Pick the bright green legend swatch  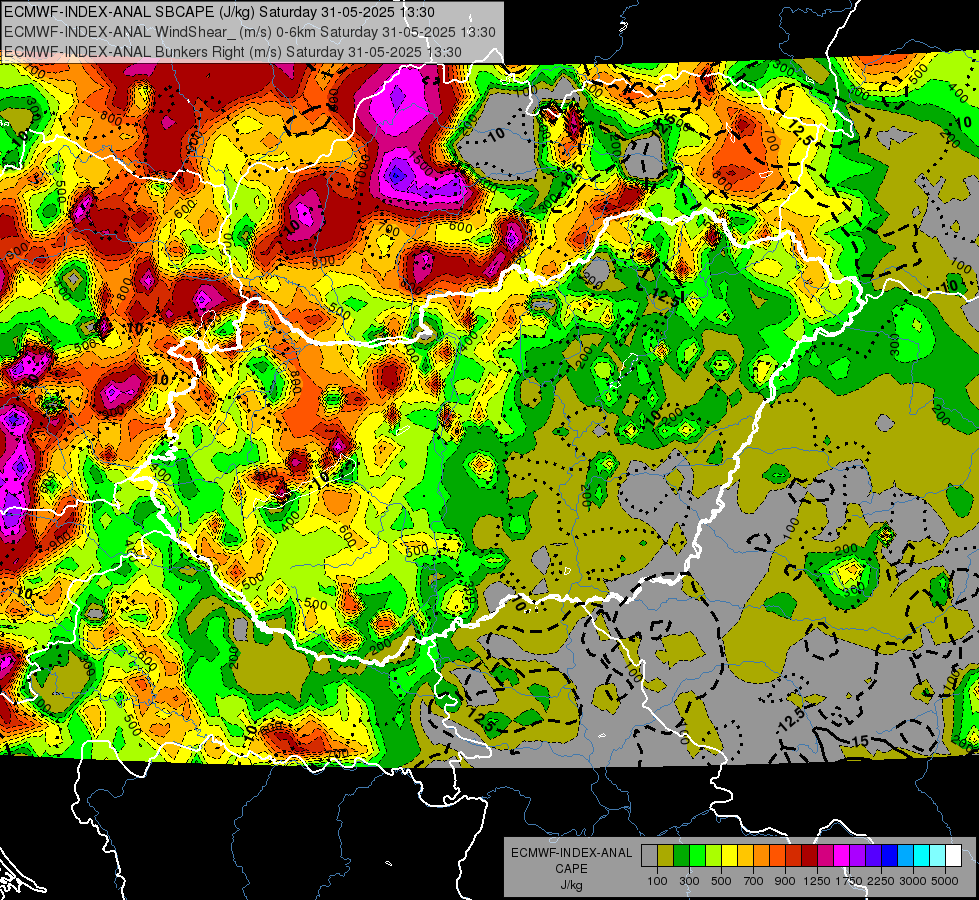pos(697,856)
